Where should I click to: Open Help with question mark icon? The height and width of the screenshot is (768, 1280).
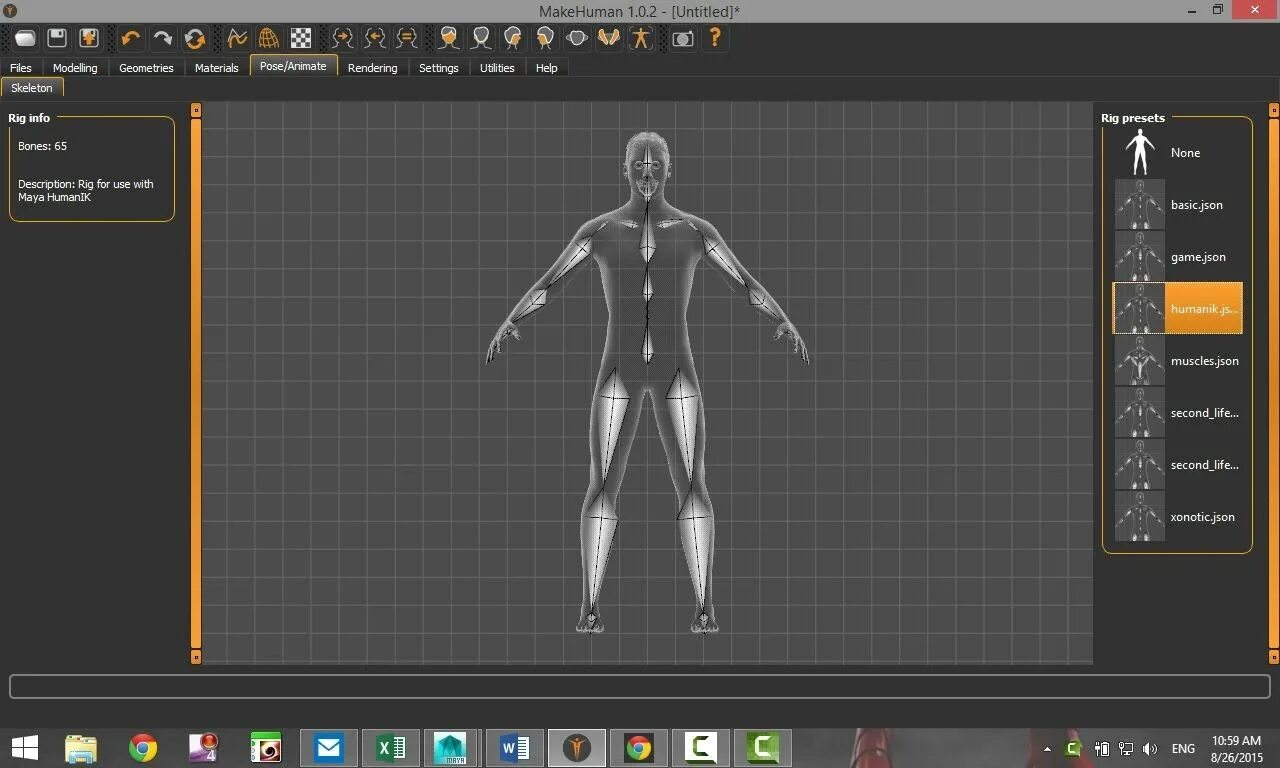[x=714, y=38]
